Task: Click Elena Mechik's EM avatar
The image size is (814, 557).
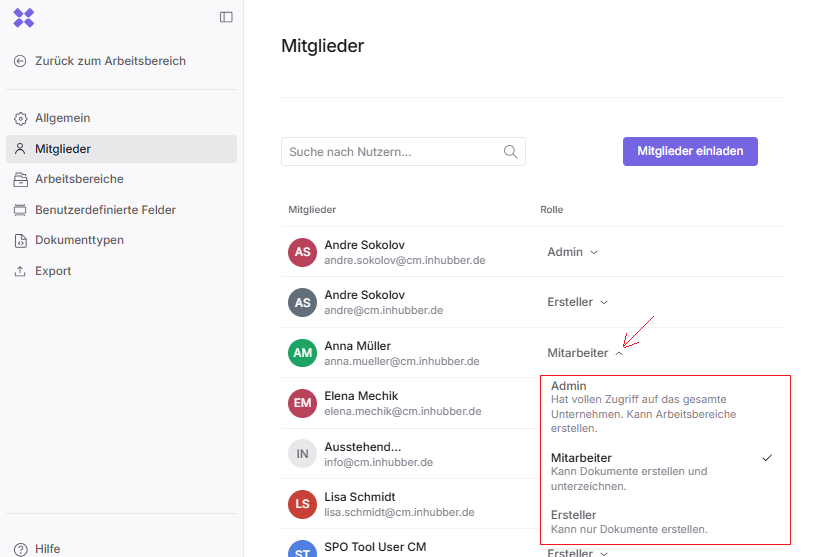Action: [302, 403]
